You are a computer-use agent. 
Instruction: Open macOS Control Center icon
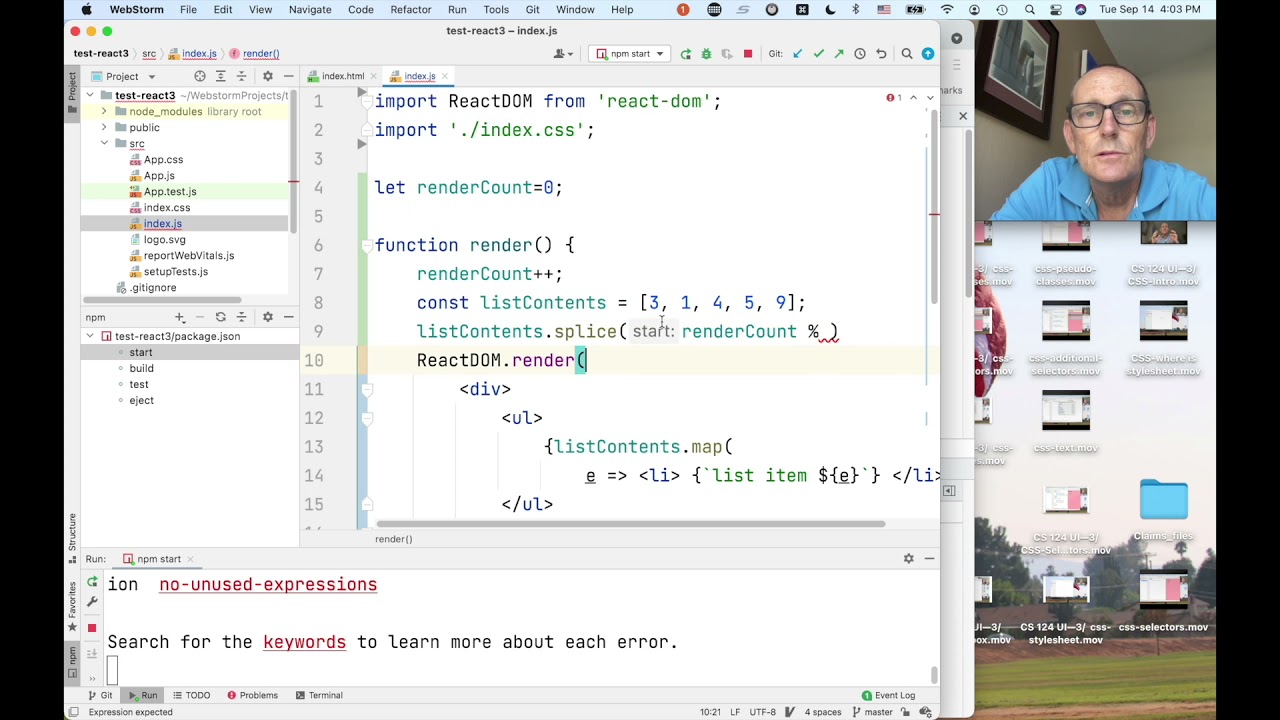[x=1055, y=10]
